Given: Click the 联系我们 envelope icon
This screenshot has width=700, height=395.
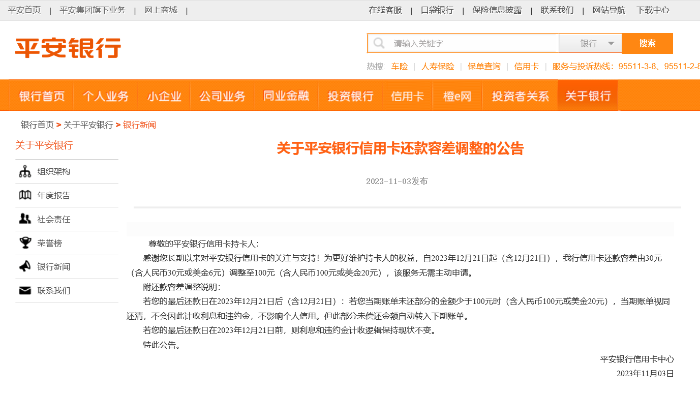Looking at the screenshot, I should point(25,291).
